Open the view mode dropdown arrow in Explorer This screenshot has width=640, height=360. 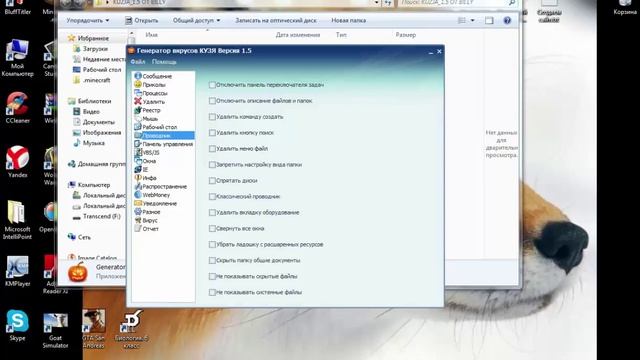[473, 20]
